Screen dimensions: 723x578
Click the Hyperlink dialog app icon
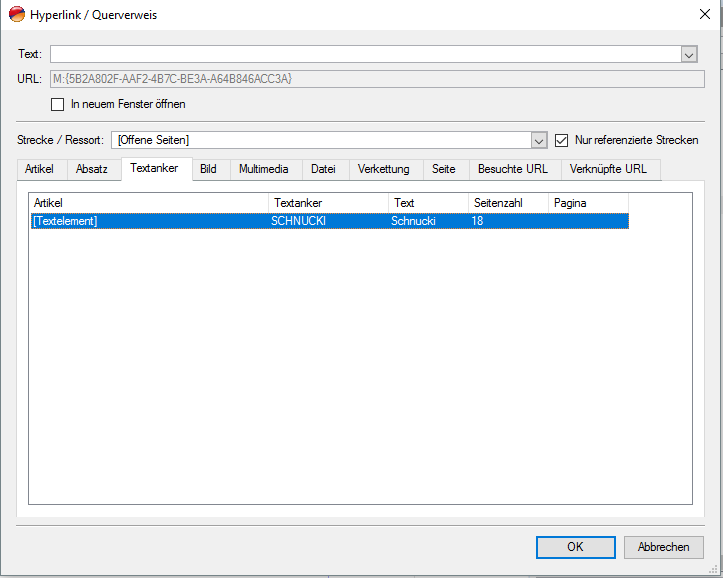pos(17,15)
